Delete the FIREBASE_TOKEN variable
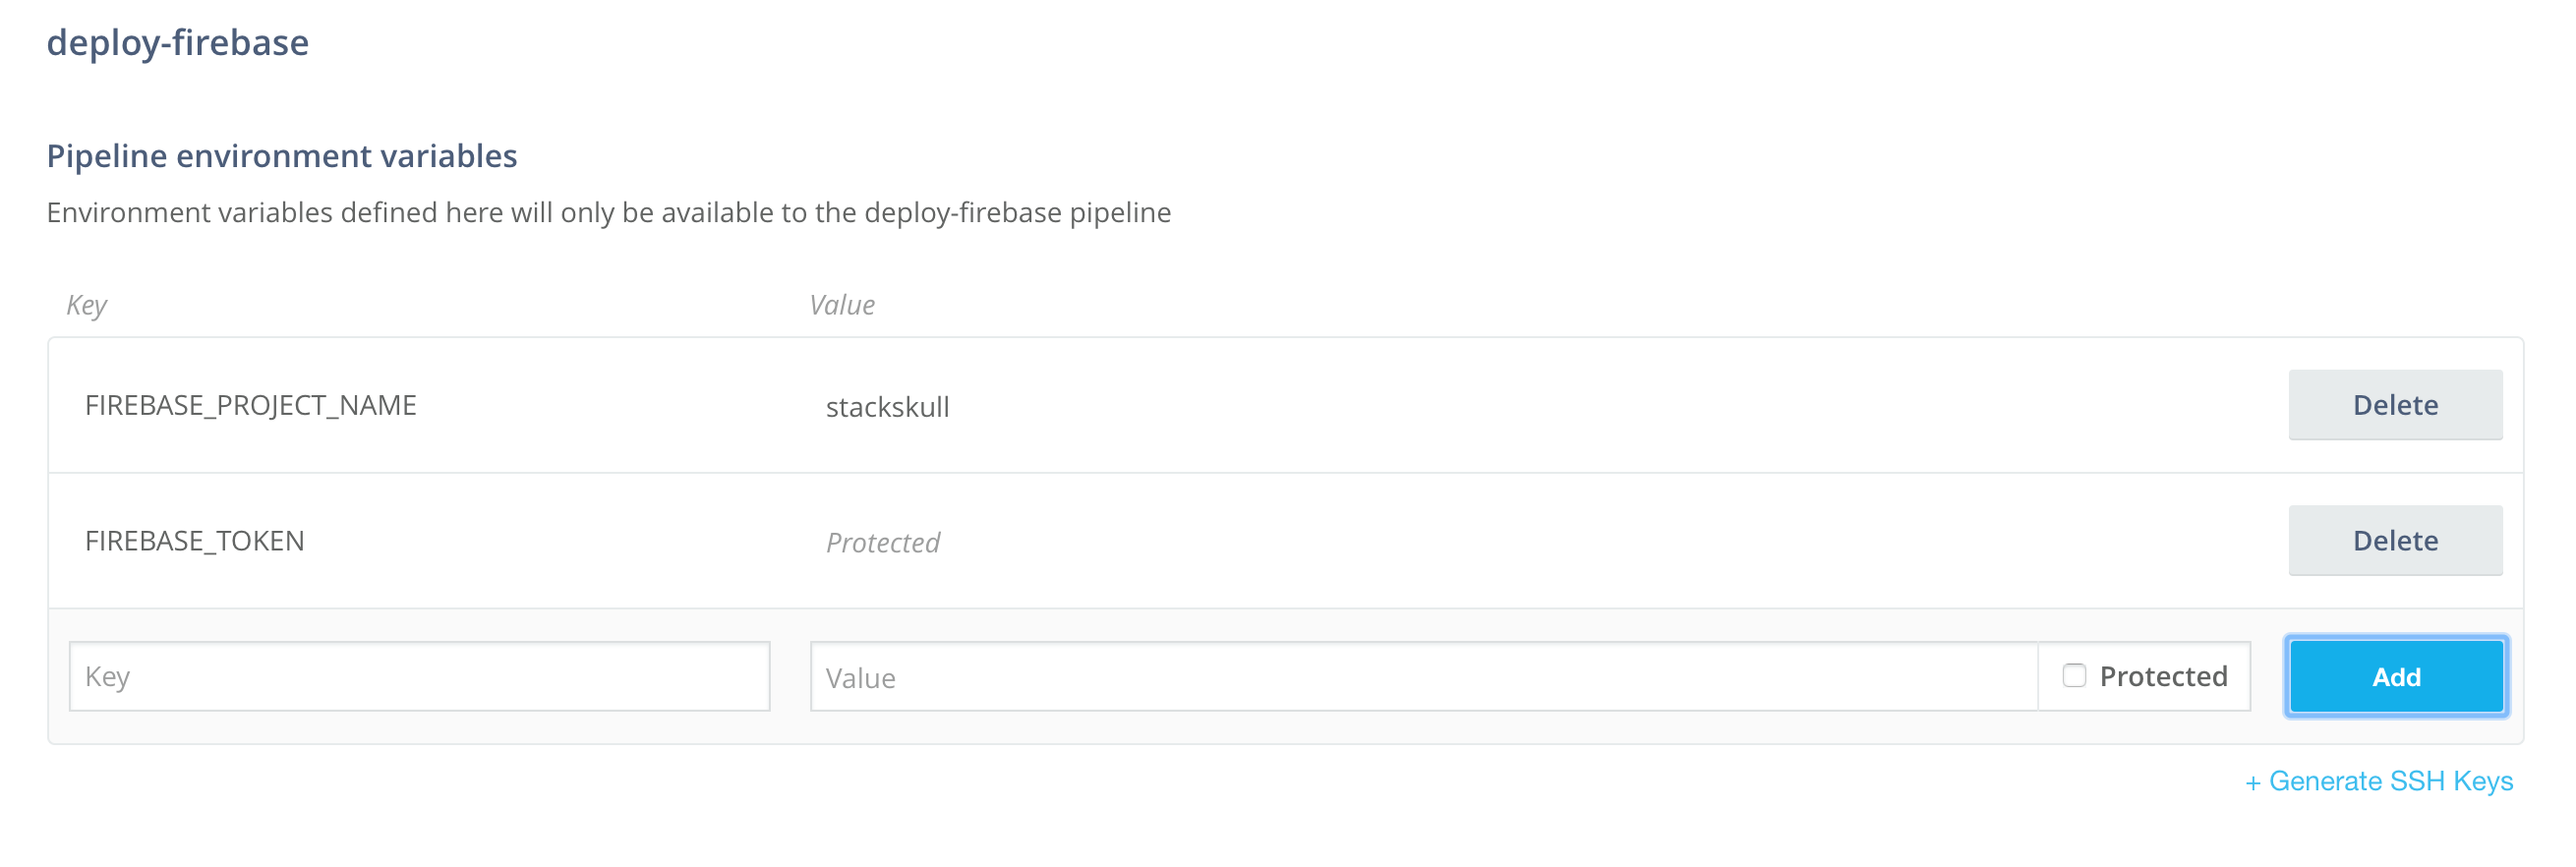Viewport: 2576px width, 867px height. 2395,541
